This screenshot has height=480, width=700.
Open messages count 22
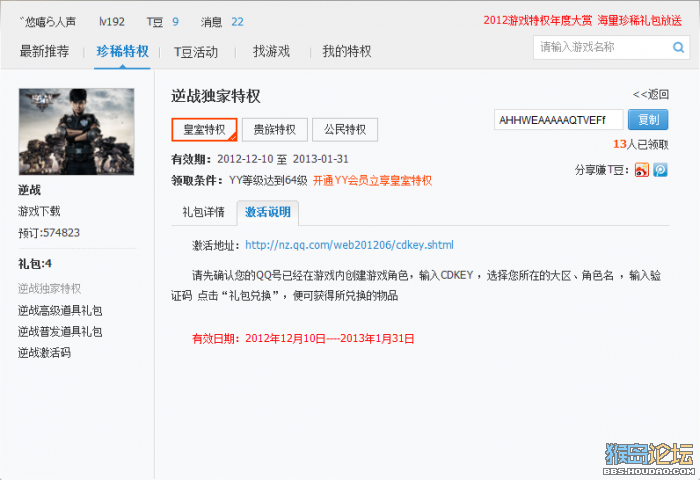[238, 22]
